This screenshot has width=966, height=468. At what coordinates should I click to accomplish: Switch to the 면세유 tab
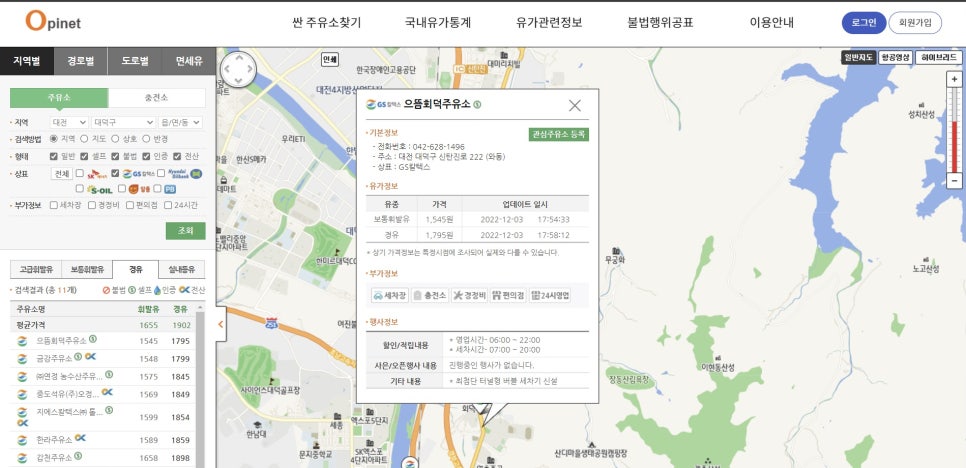189,61
